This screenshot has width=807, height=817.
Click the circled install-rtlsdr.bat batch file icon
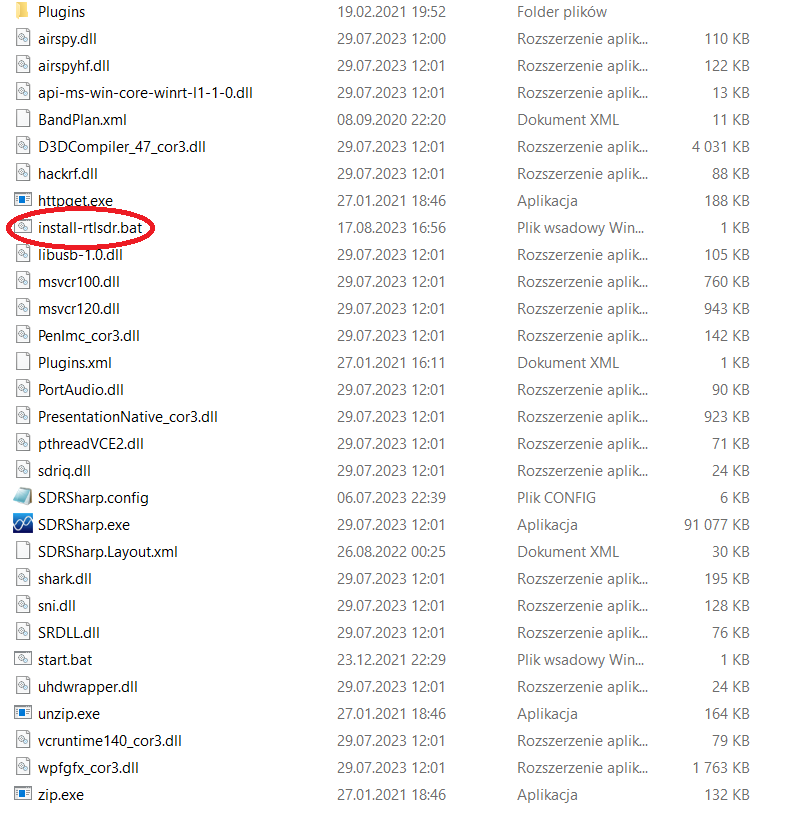click(x=22, y=228)
